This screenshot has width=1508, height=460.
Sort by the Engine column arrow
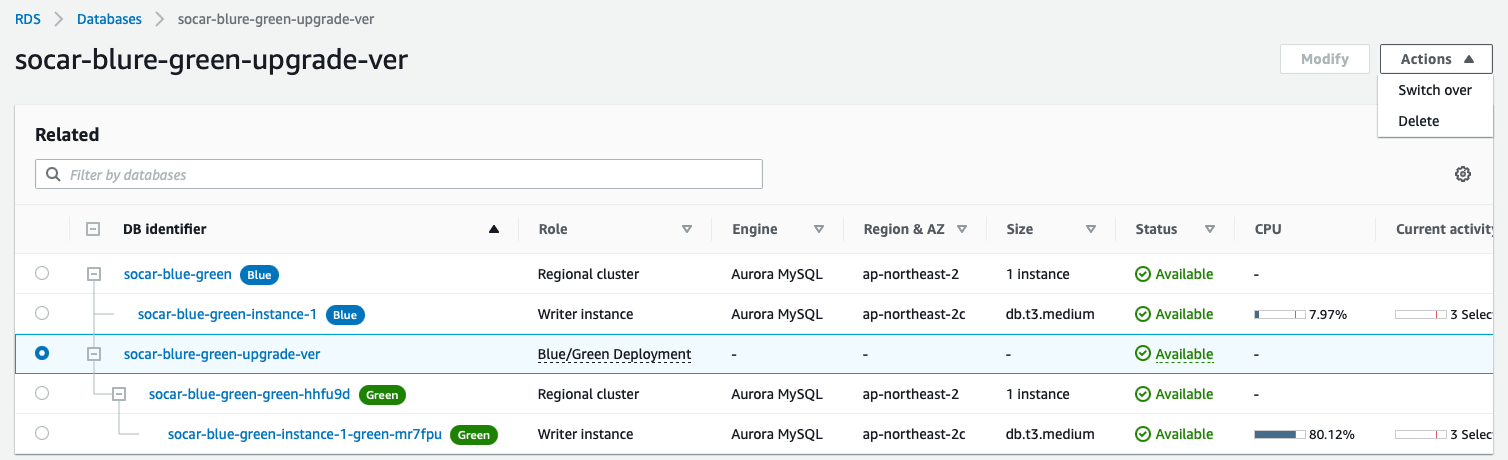click(819, 229)
